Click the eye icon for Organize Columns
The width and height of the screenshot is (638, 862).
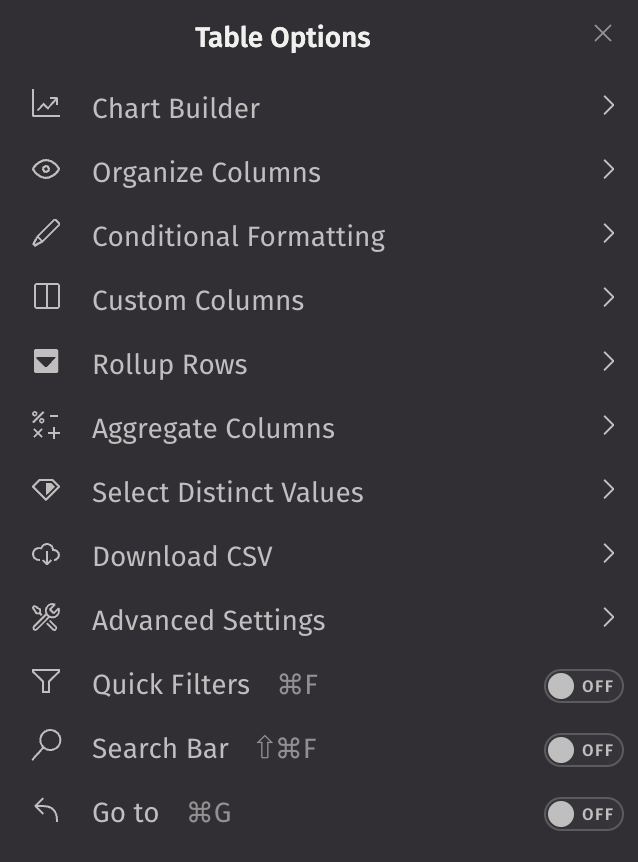click(46, 170)
